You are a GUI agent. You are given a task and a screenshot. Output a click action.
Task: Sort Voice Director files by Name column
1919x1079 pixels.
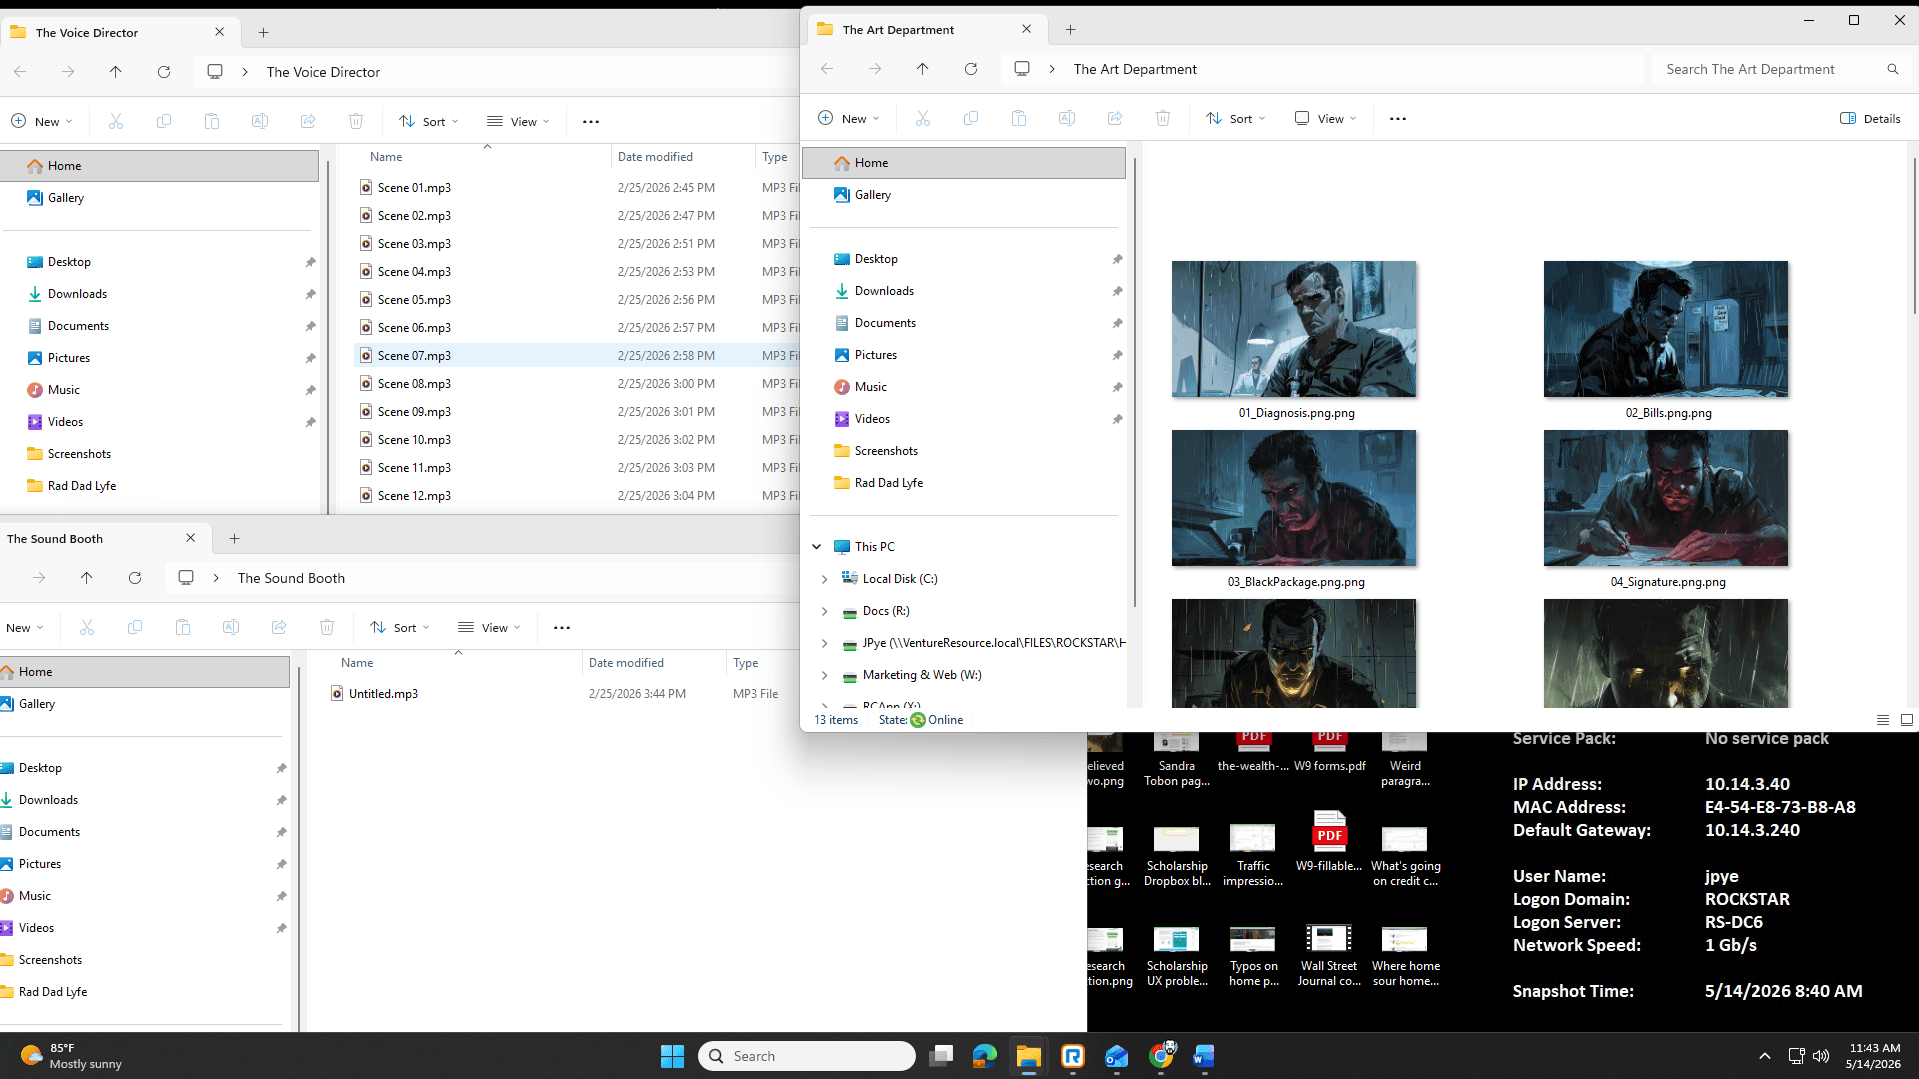pyautogui.click(x=386, y=157)
